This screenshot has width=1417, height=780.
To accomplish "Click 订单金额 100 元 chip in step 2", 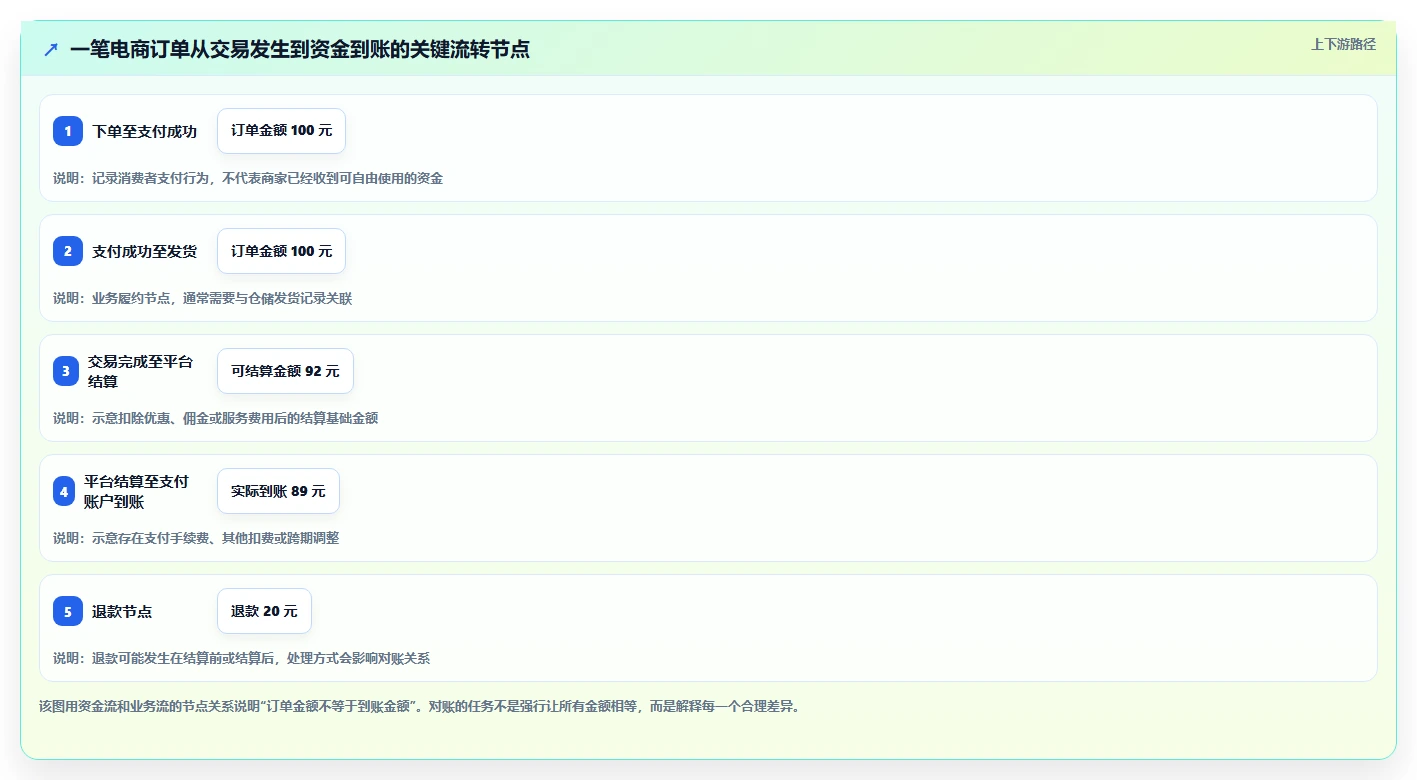I will tap(281, 251).
